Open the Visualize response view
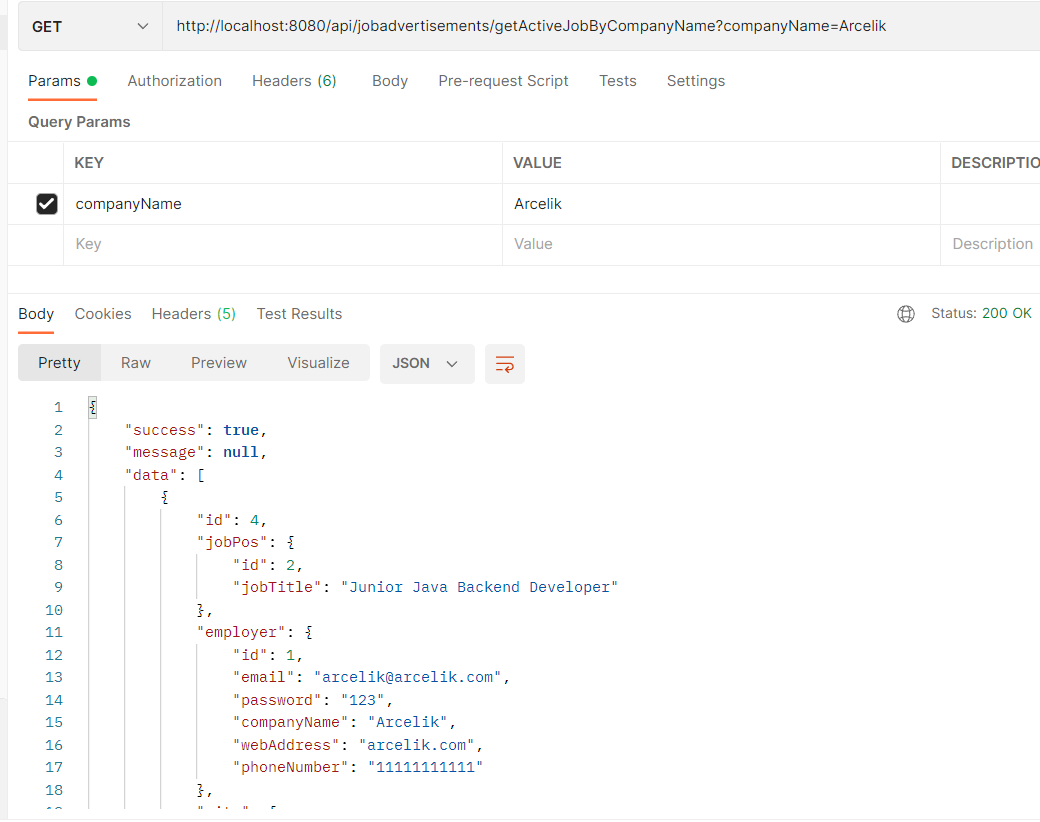 (x=318, y=363)
